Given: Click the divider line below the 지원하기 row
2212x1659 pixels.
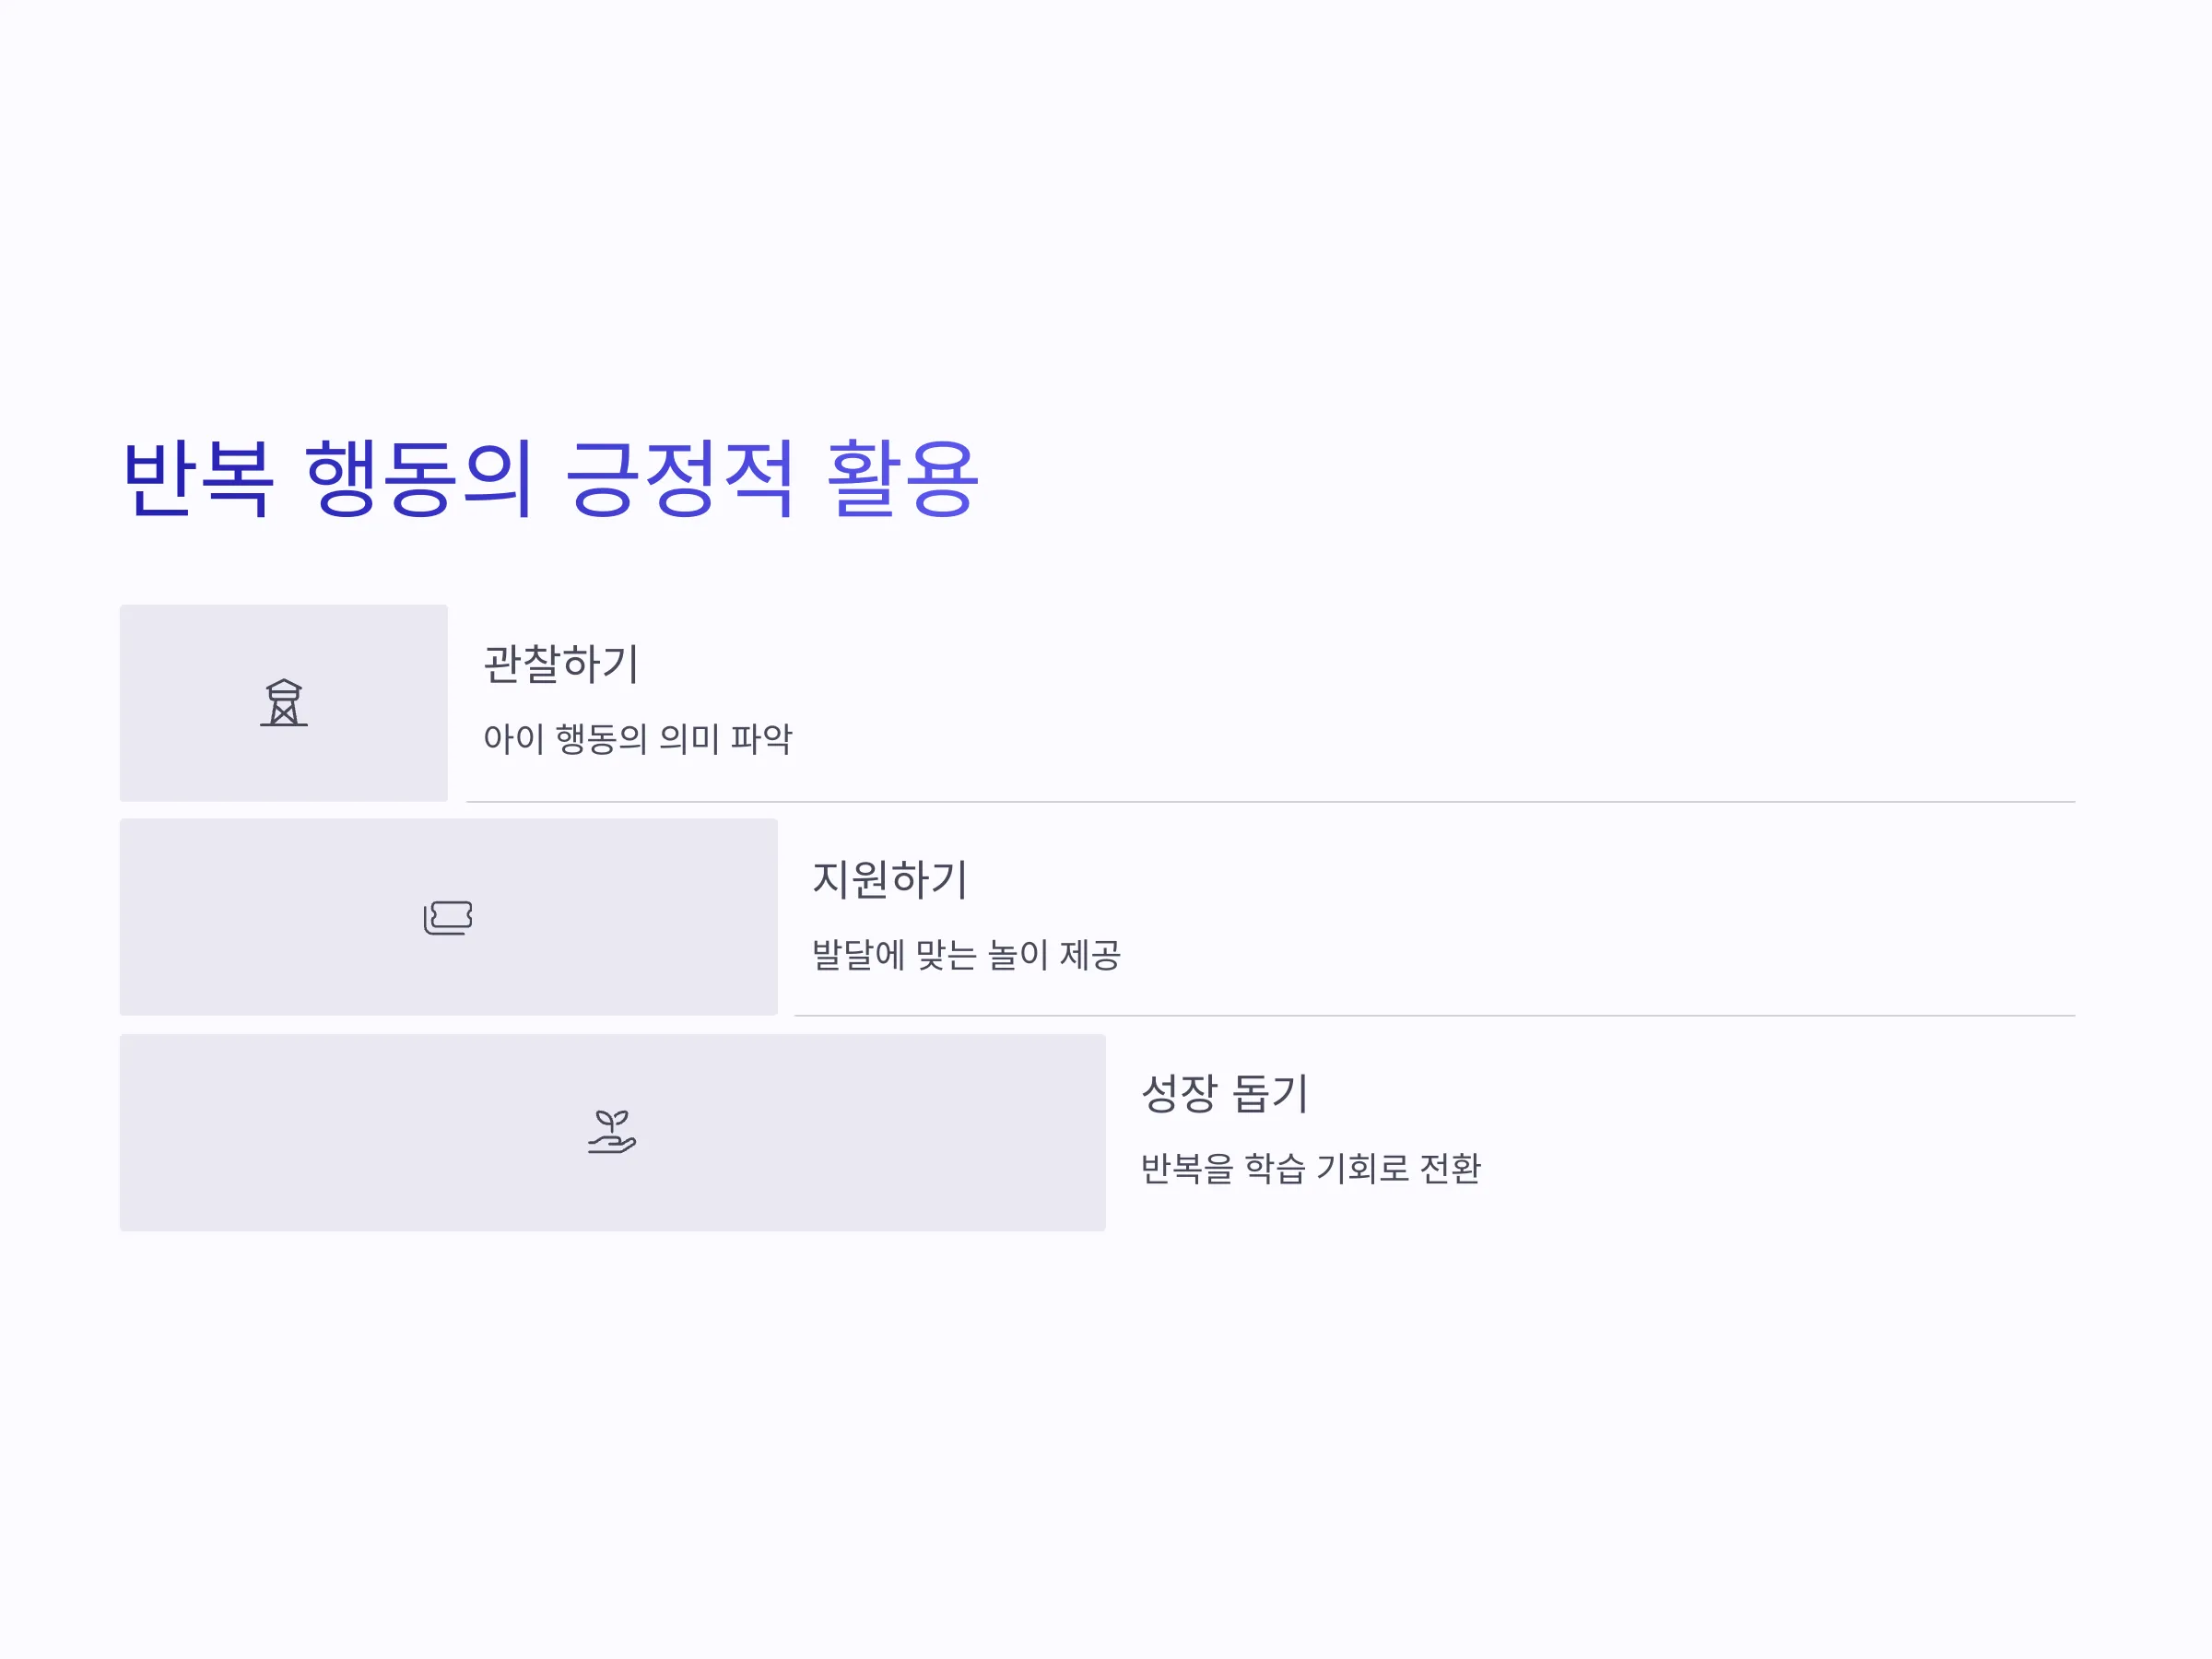Looking at the screenshot, I should (x=1435, y=1016).
